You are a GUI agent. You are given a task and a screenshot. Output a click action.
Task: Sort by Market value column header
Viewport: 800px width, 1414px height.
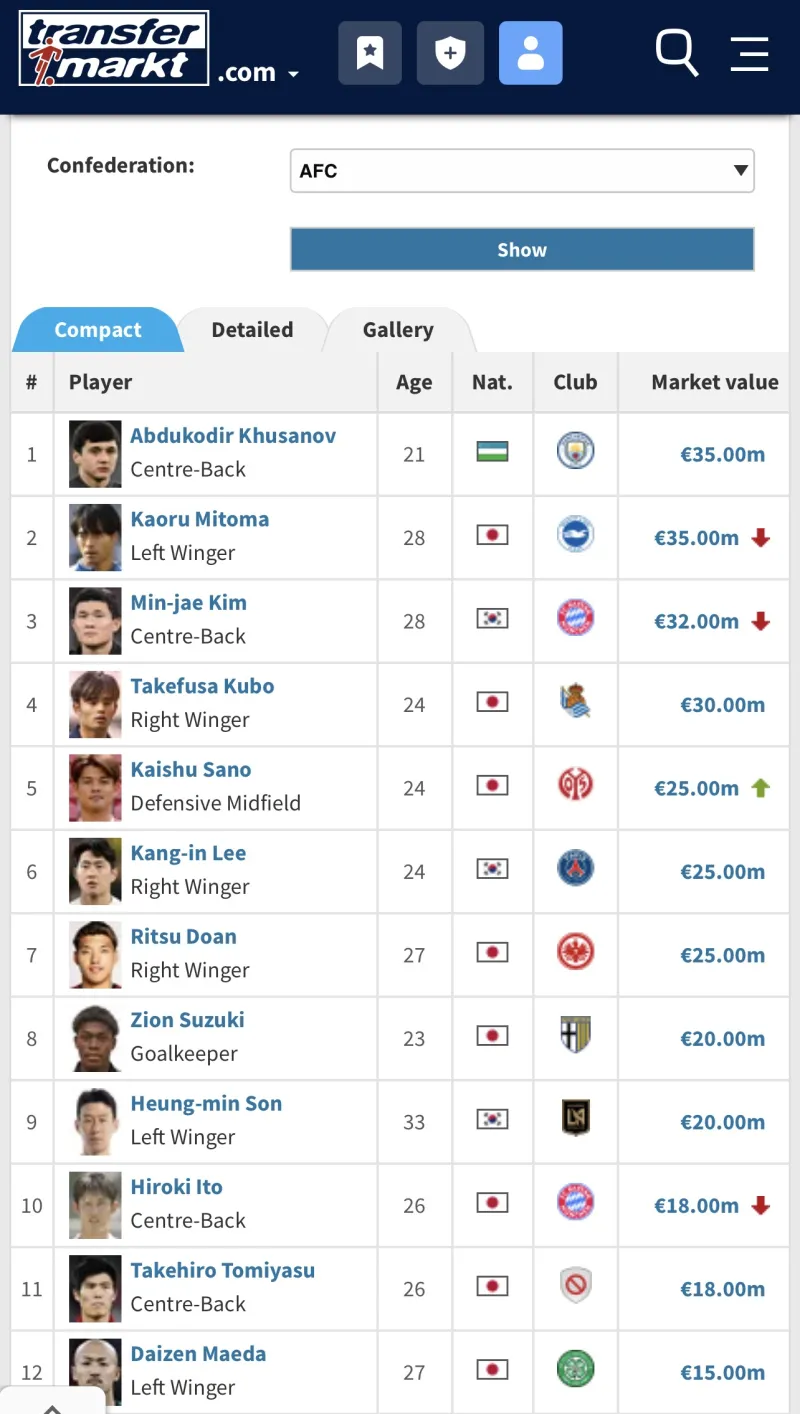coord(714,382)
